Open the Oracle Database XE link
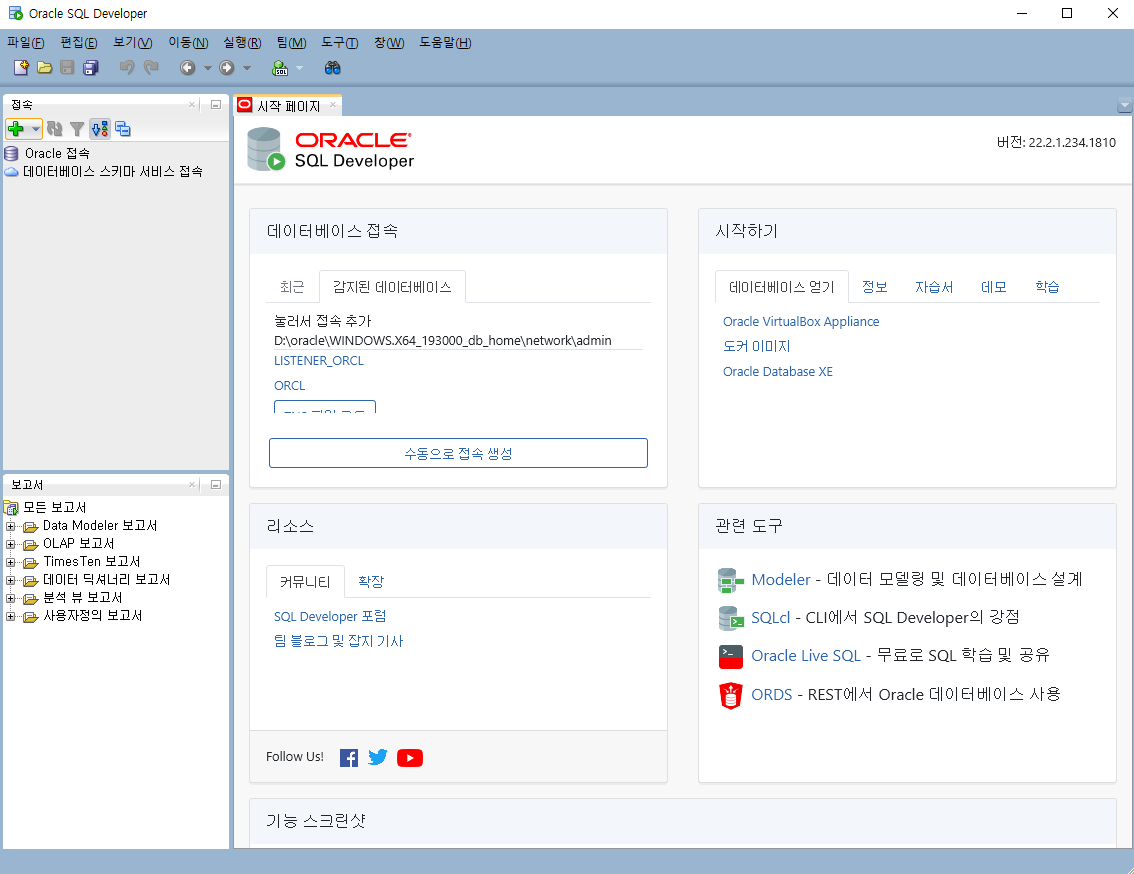 click(x=778, y=371)
